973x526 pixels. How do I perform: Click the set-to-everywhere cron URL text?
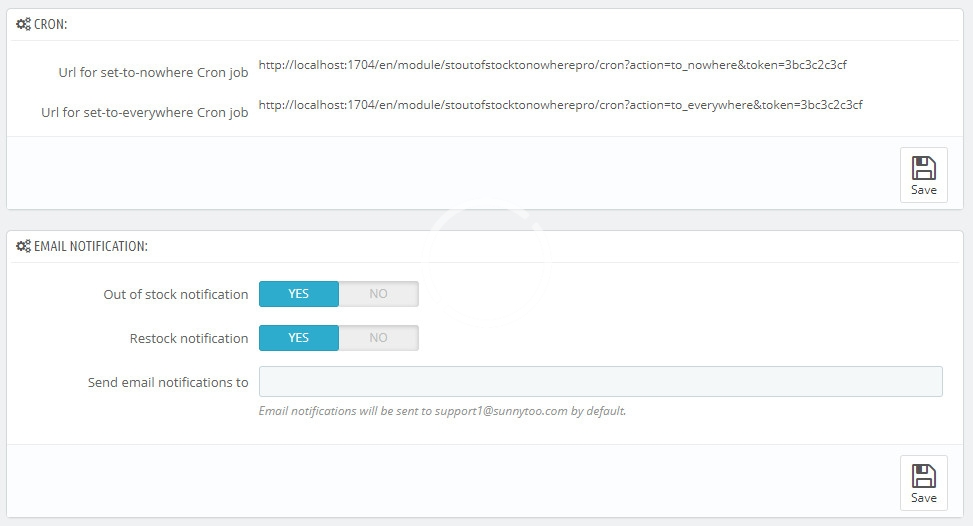point(560,104)
